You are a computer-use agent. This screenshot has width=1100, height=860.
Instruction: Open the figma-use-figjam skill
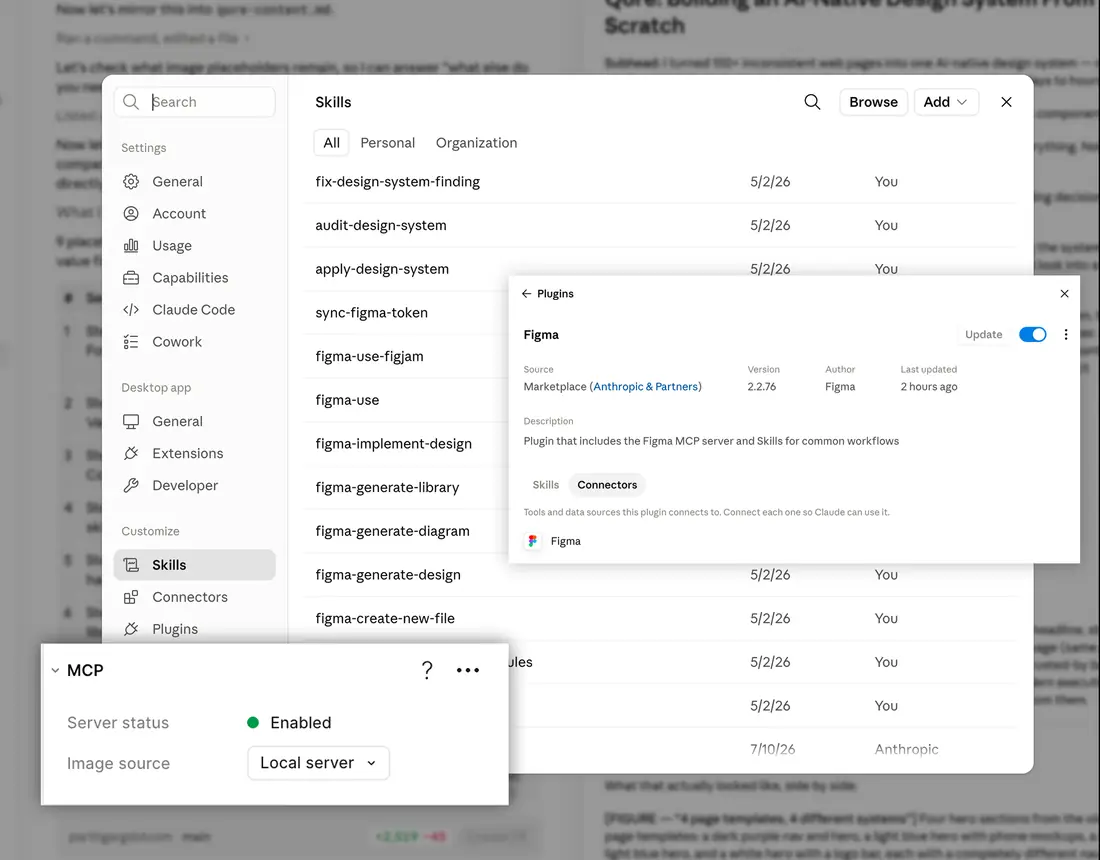pos(369,356)
